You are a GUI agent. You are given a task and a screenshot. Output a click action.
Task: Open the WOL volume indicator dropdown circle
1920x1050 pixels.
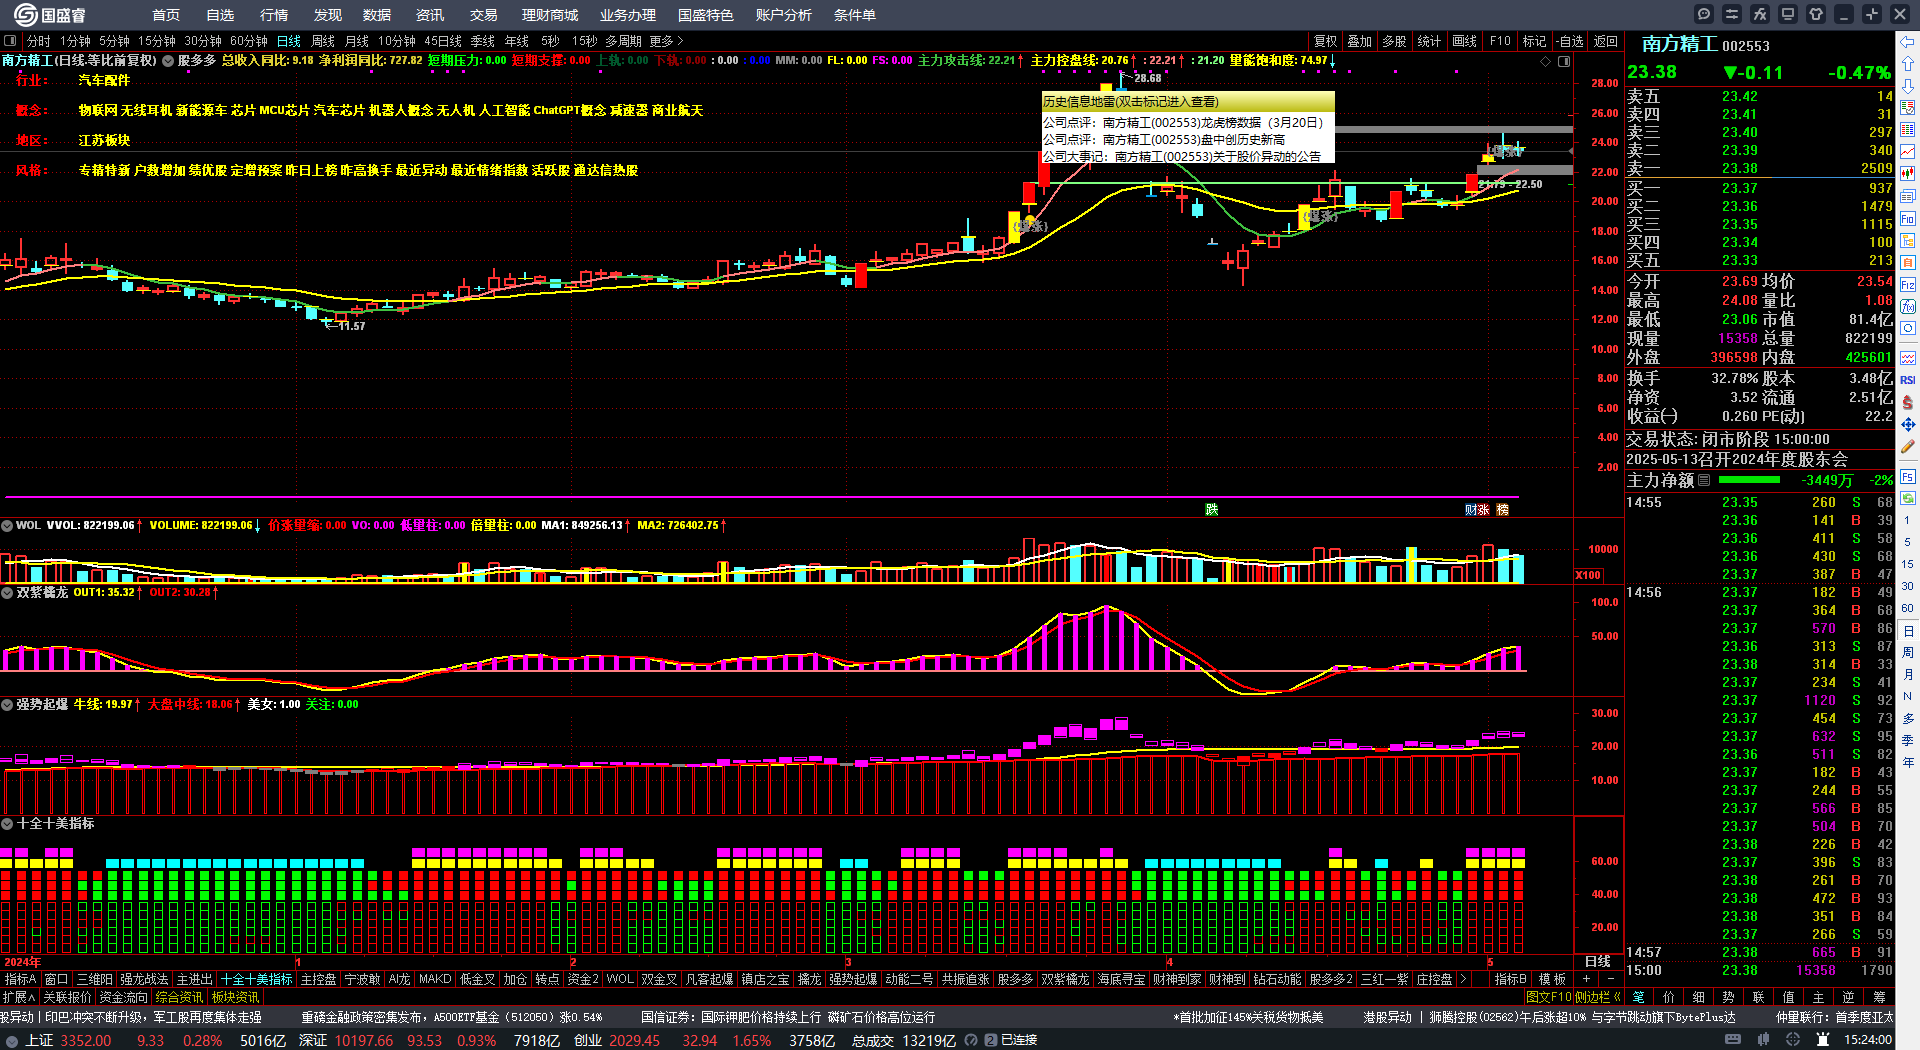point(6,525)
